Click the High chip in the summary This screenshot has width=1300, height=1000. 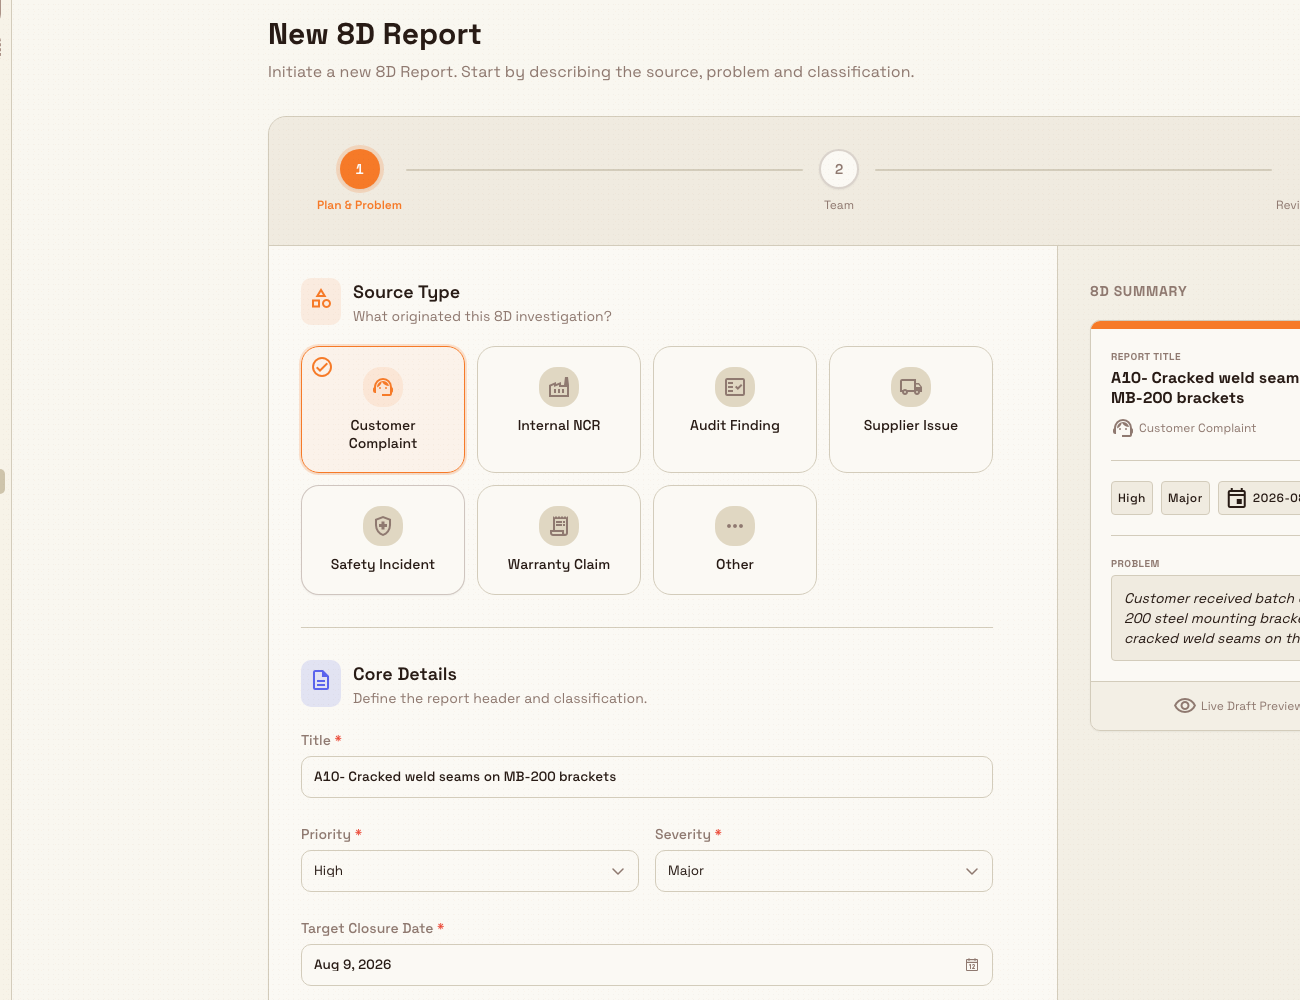pos(1132,498)
